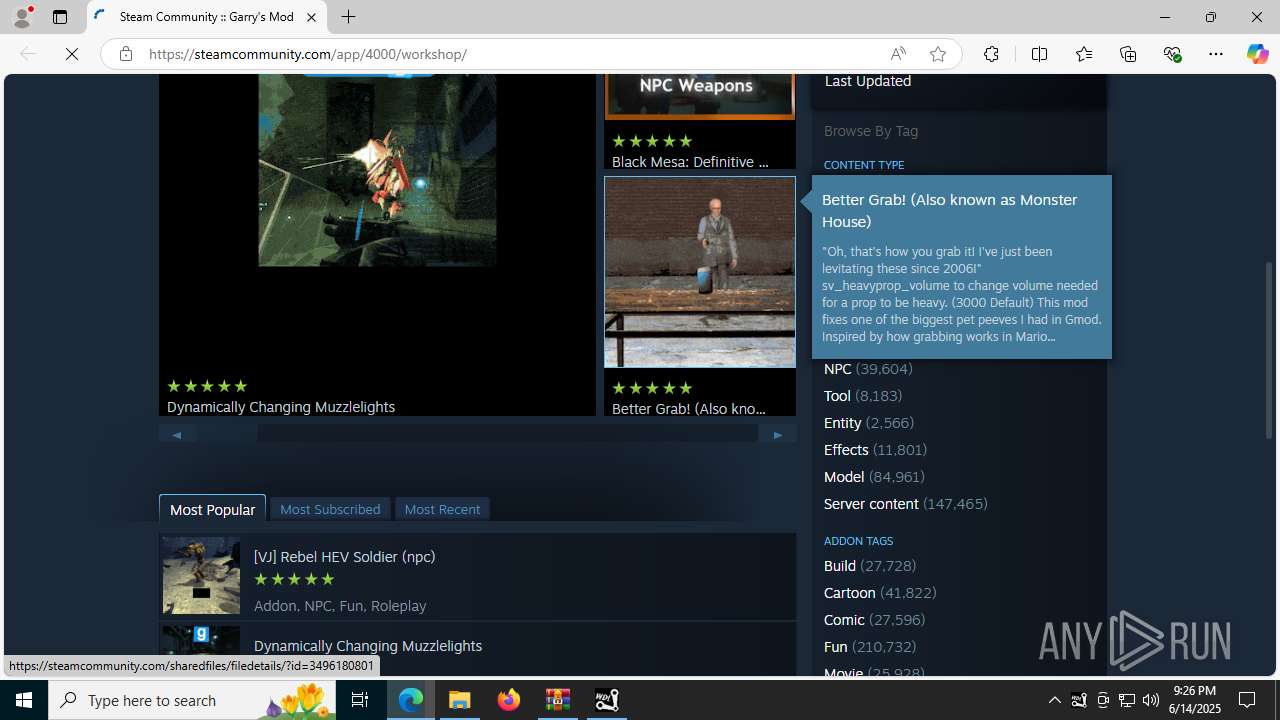The height and width of the screenshot is (720, 1280).
Task: Open a new browser tab
Action: [x=348, y=17]
